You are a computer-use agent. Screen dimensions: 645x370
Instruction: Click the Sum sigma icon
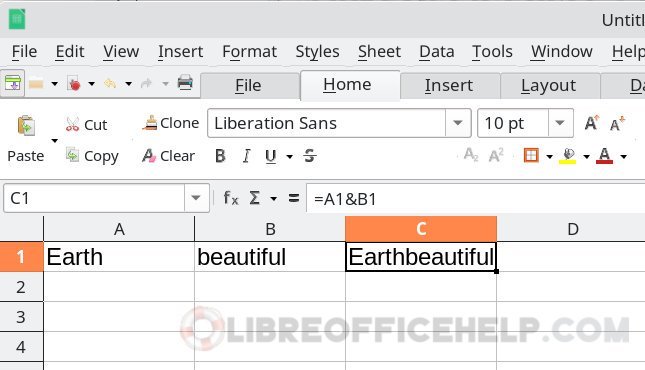[255, 198]
